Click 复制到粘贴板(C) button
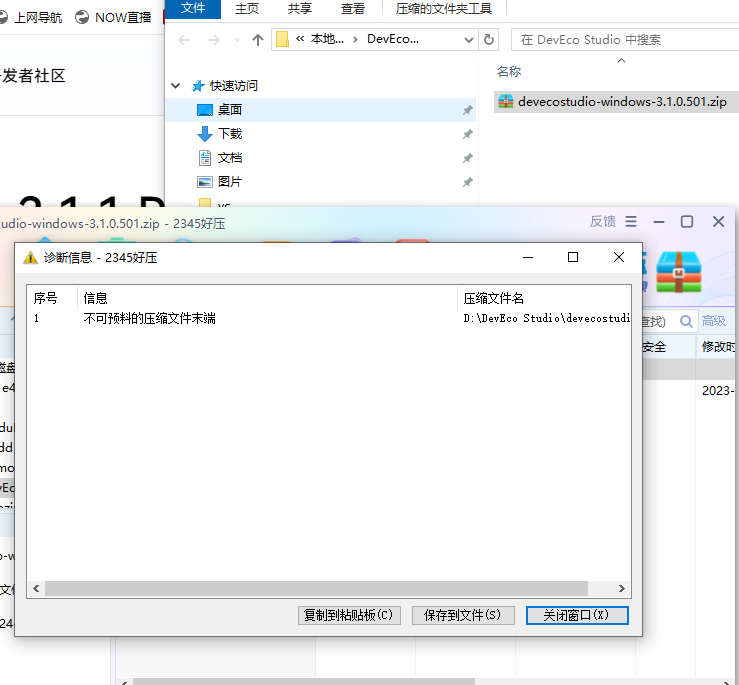 (x=349, y=615)
